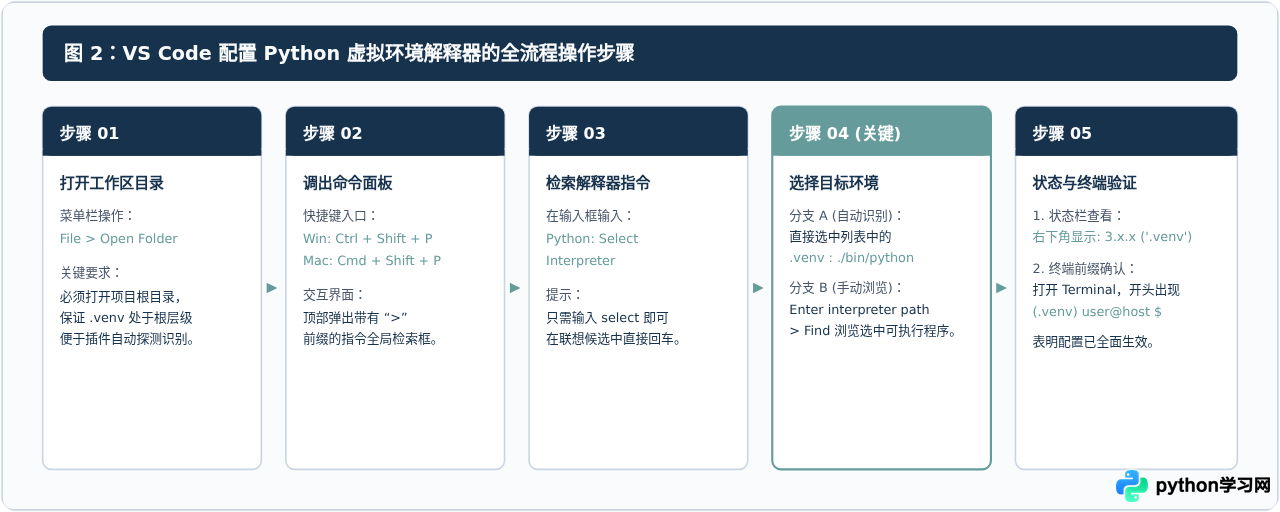Click the line 直接选中列表中的
The image size is (1280, 512).
pyautogui.click(x=840, y=237)
